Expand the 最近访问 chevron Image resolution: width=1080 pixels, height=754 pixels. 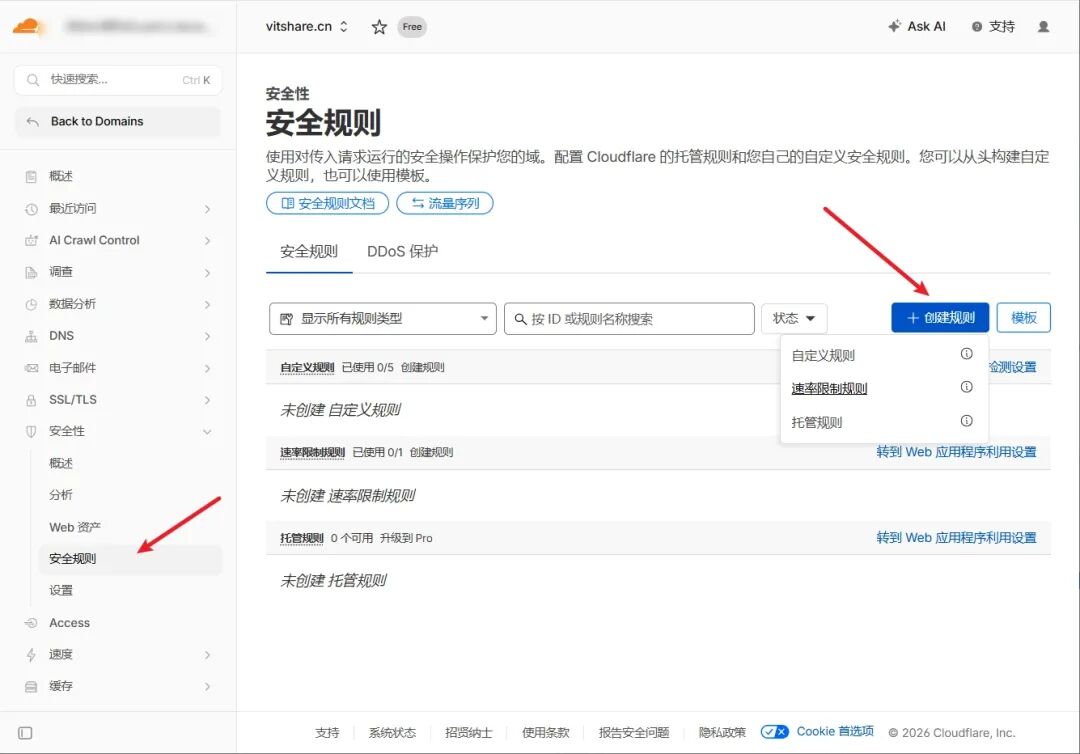[x=207, y=209]
